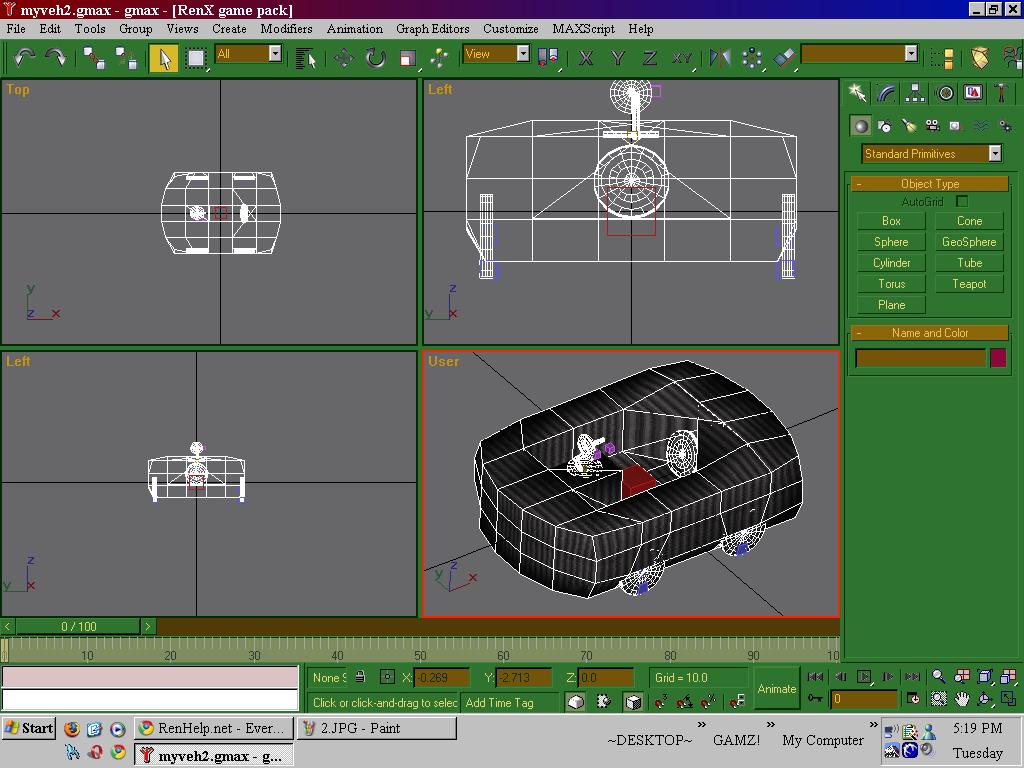Click the Mirror Selected Objects tool
This screenshot has height=768, width=1024.
click(x=720, y=58)
